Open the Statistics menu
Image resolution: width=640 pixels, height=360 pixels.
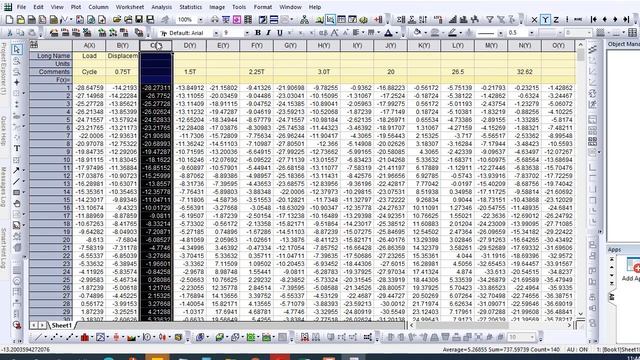click(191, 7)
